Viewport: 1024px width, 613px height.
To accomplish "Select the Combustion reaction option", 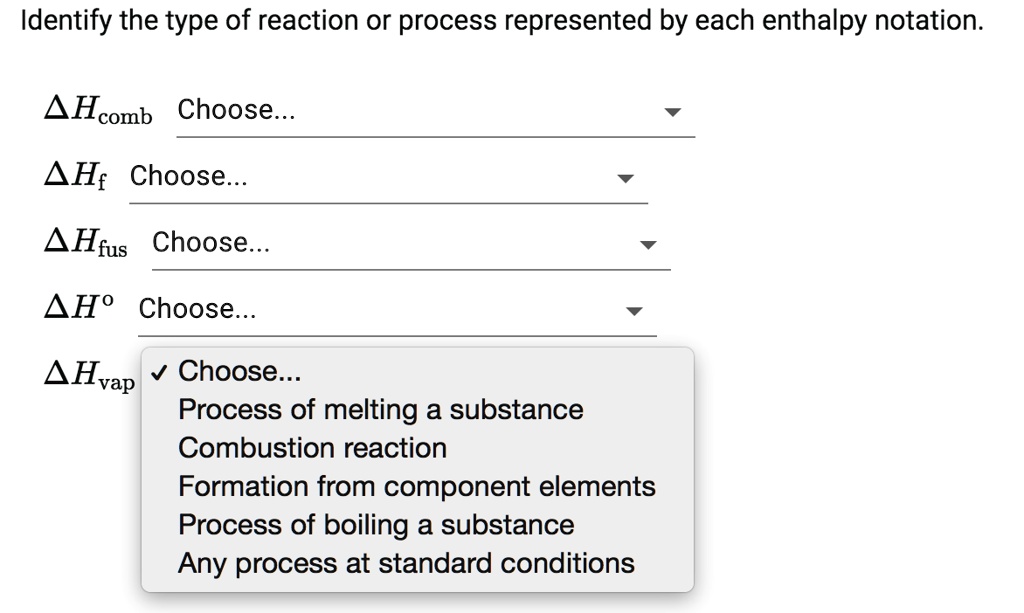I will pyautogui.click(x=311, y=448).
